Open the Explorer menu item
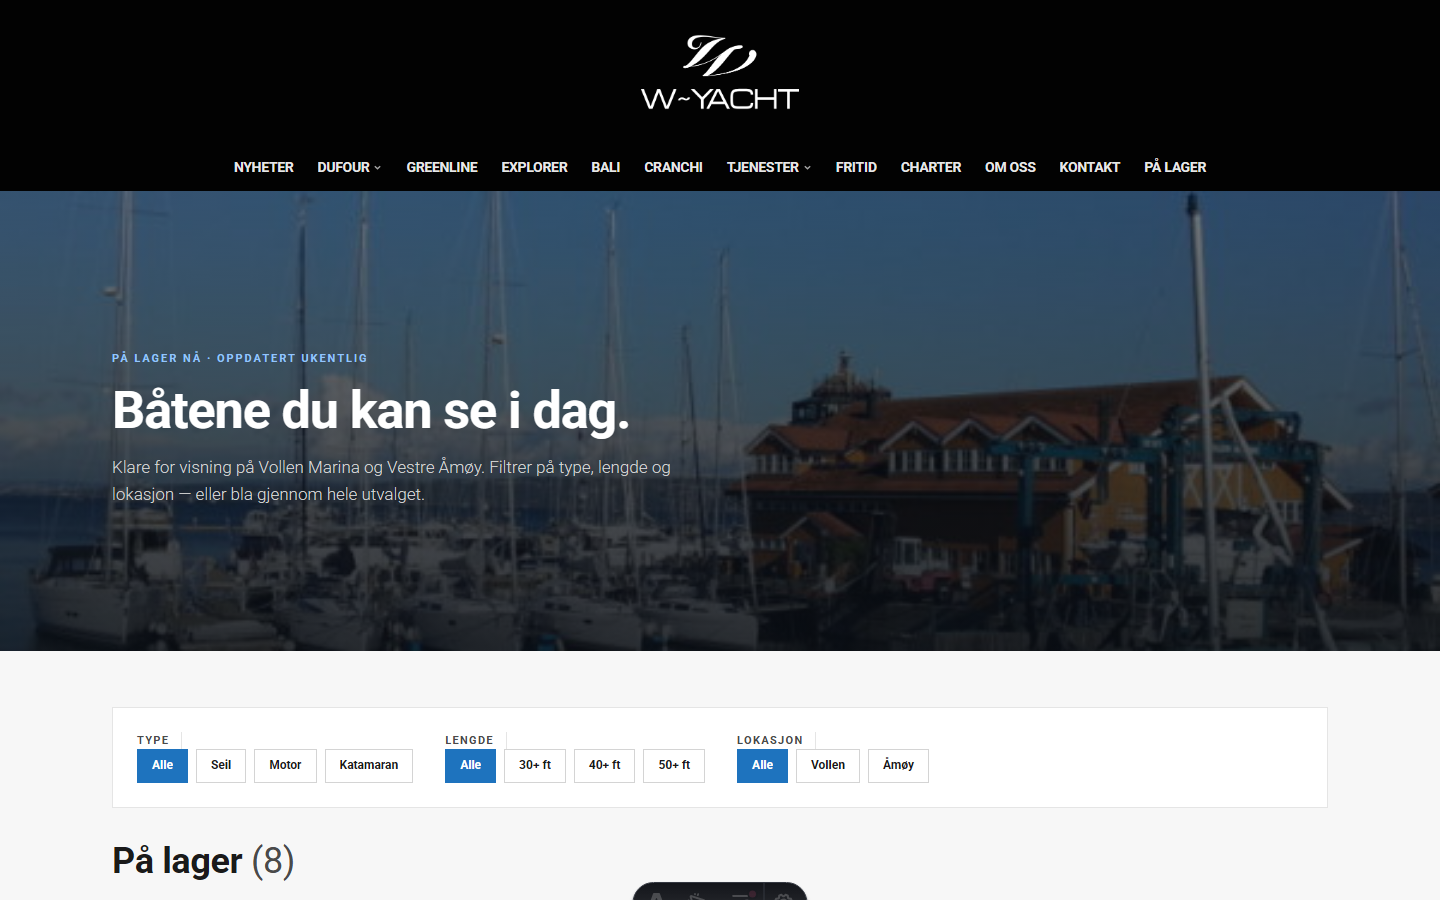The width and height of the screenshot is (1440, 900). coord(534,167)
